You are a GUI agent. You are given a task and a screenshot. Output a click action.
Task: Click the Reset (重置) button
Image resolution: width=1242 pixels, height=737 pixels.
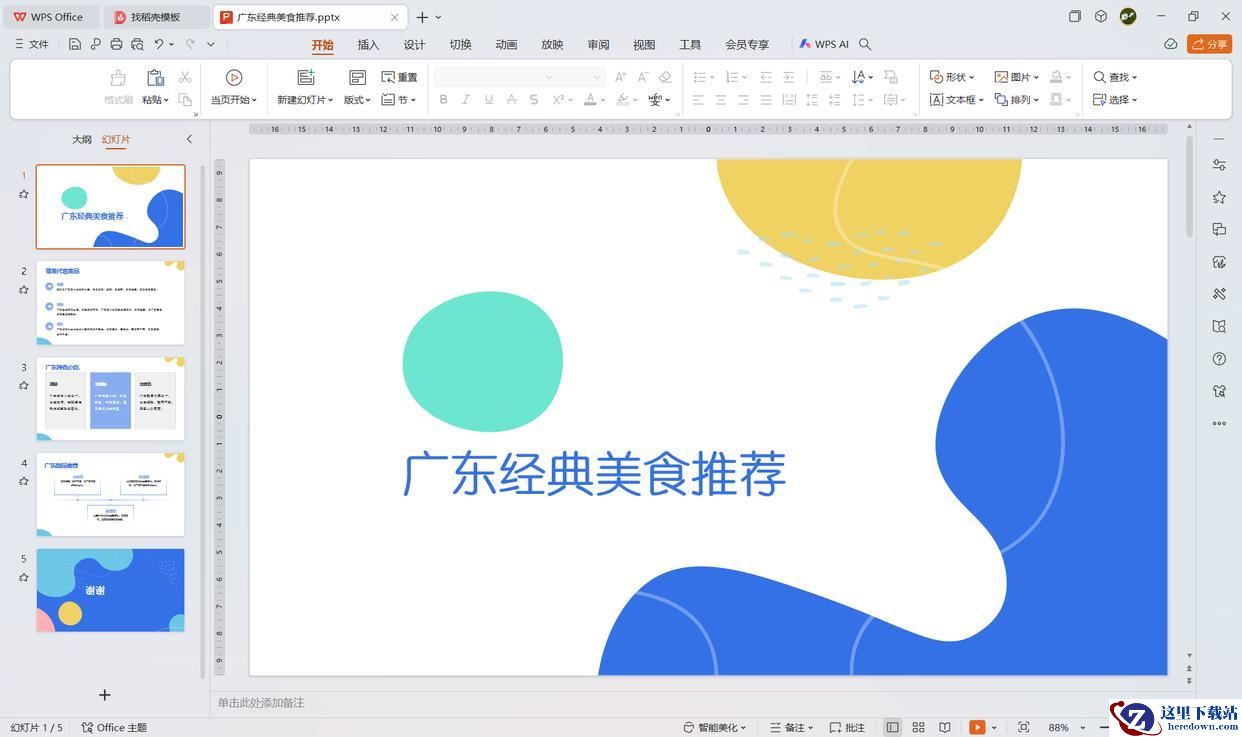400,77
